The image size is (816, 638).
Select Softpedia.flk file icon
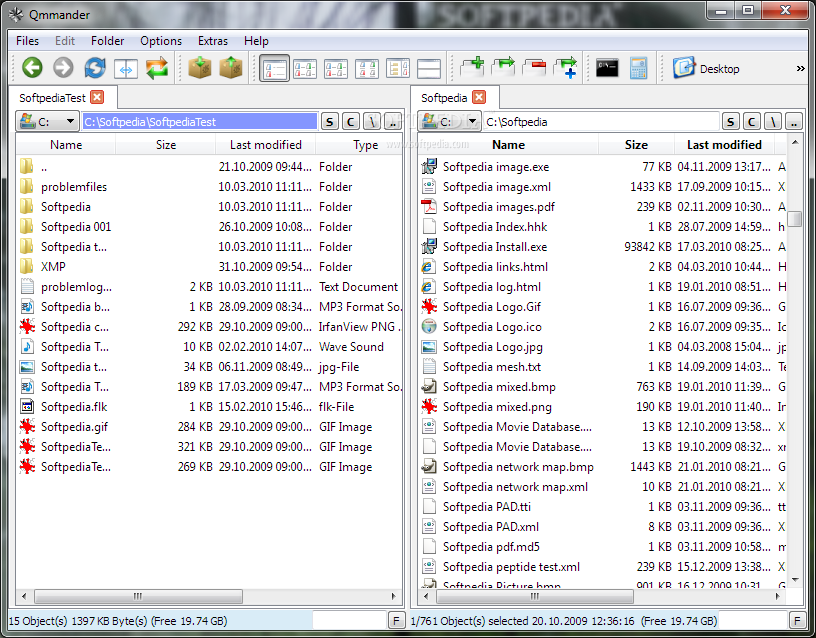(27, 406)
